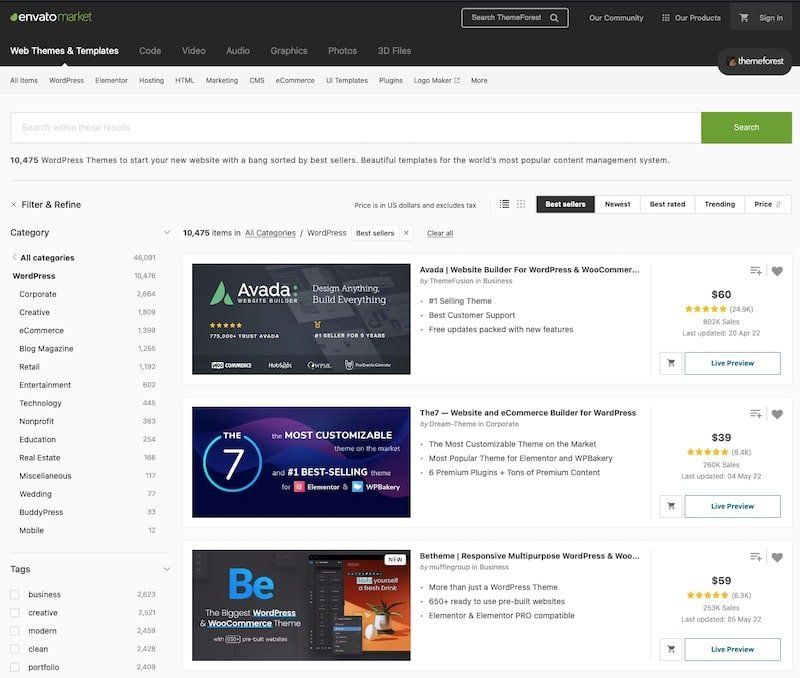Sort results by Trending

[720, 204]
